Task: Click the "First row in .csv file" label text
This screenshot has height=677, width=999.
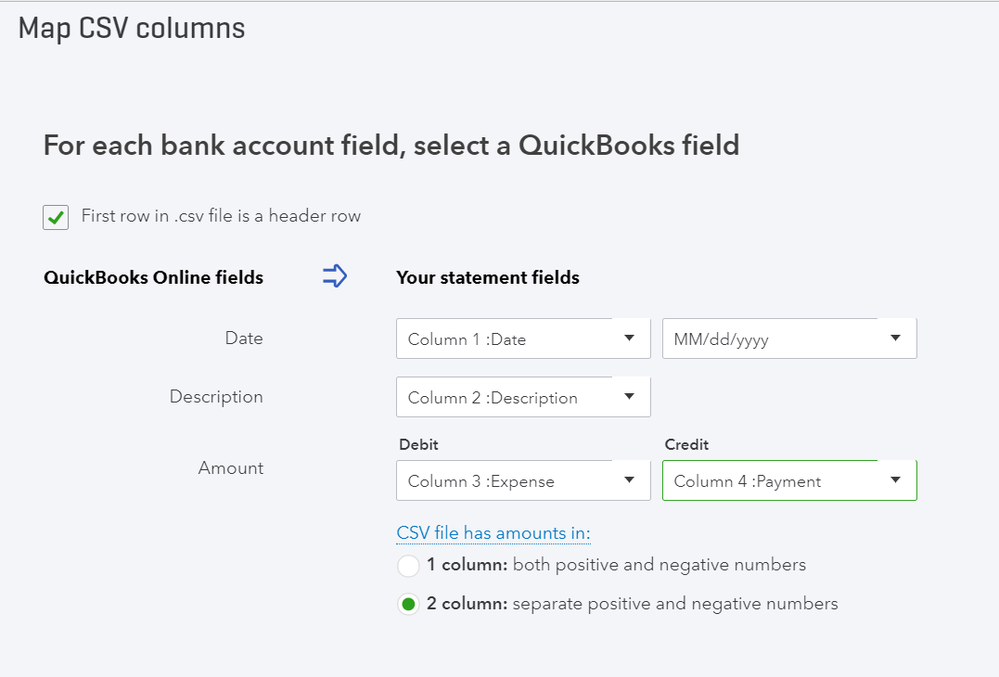Action: click(220, 216)
